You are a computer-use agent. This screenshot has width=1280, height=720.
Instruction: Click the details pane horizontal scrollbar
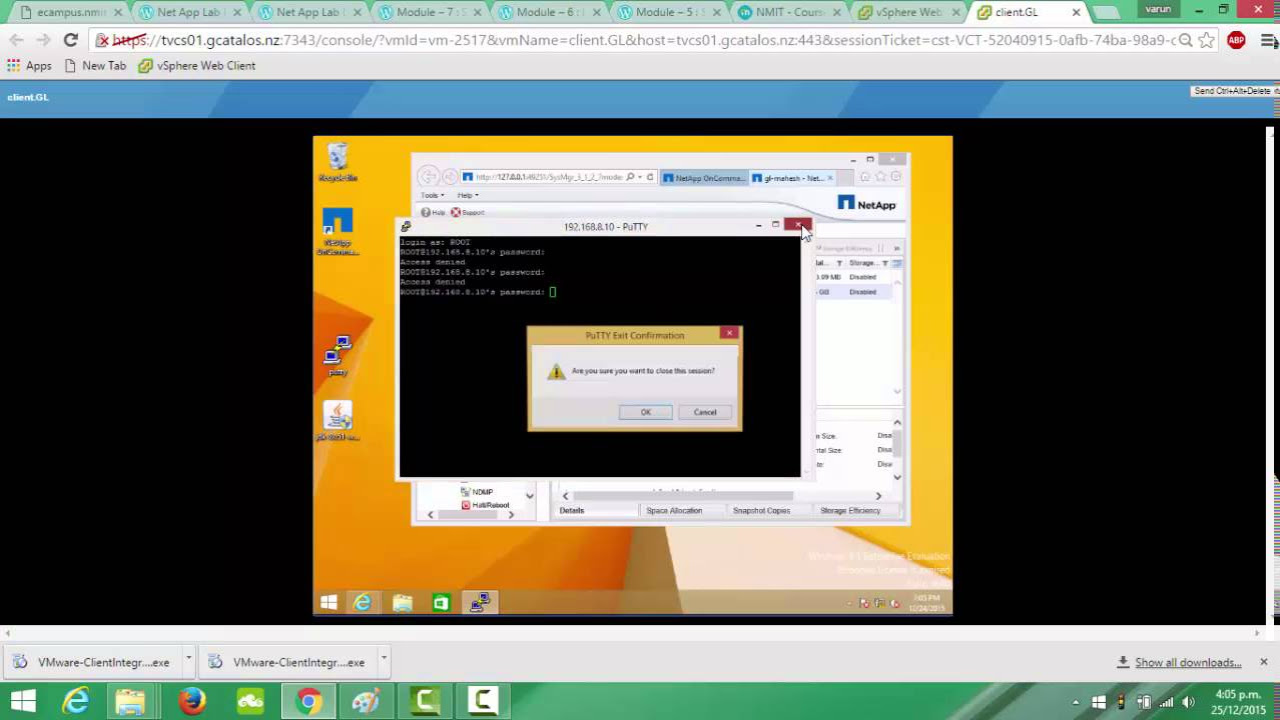coord(682,496)
